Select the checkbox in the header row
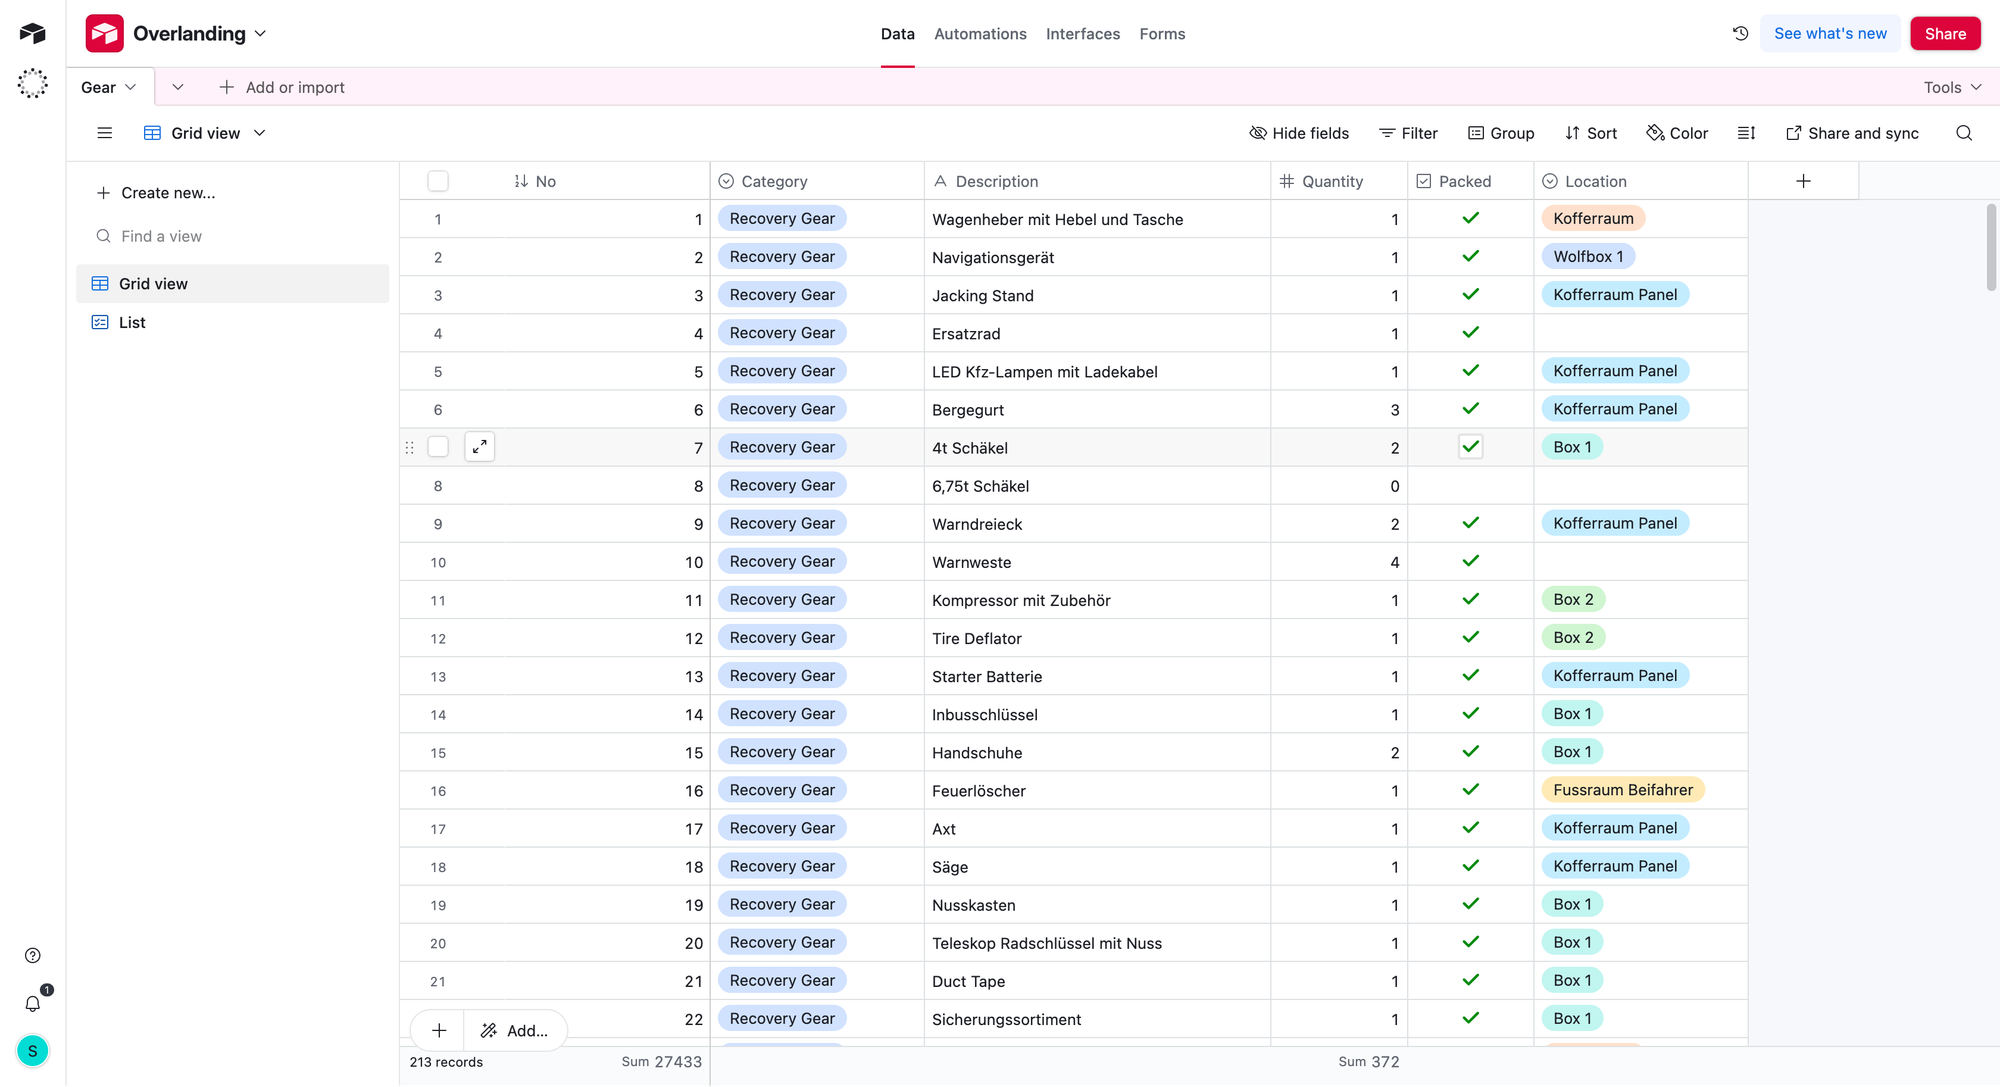Screen dimensions: 2000x1087 tap(438, 180)
